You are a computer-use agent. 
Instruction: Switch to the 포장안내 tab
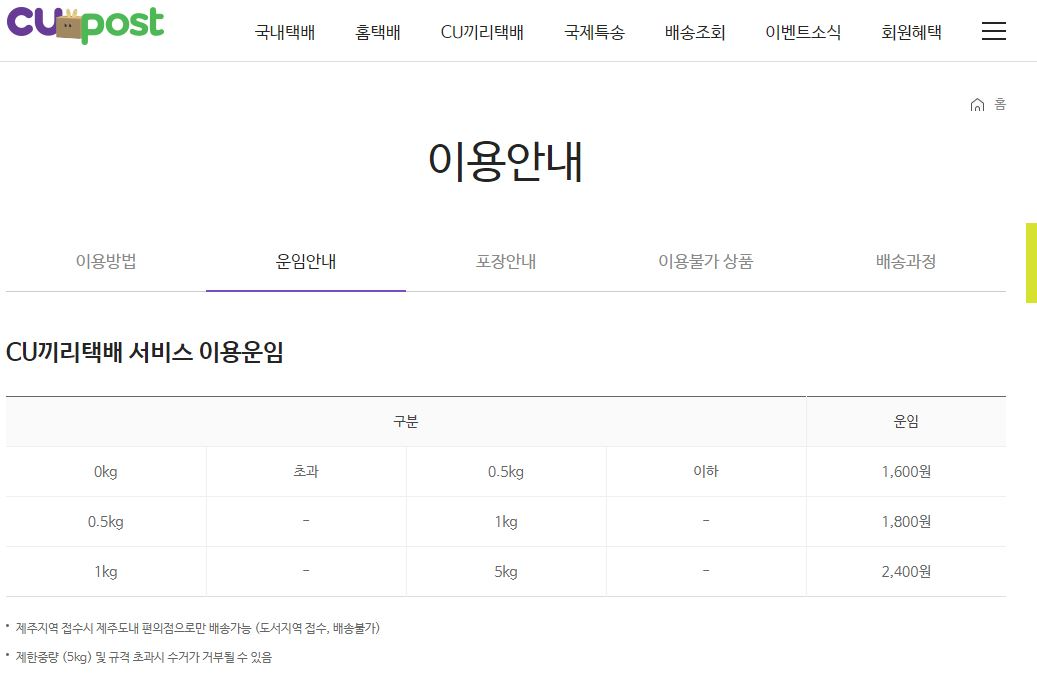[506, 261]
